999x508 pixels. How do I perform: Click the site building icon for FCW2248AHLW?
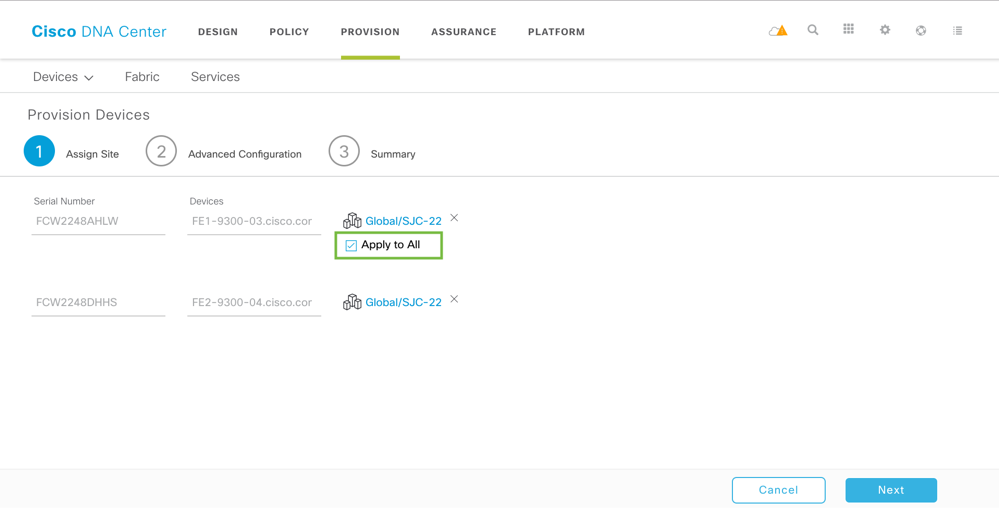tap(352, 221)
